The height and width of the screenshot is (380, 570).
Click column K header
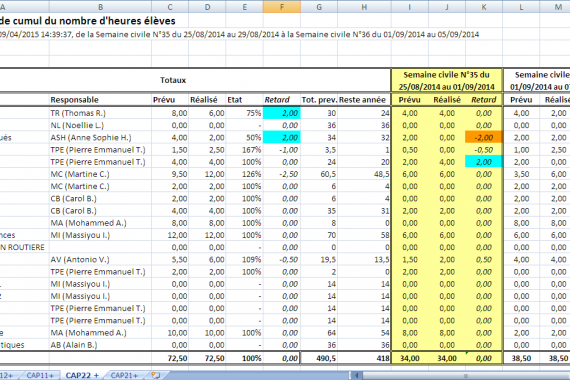[483, 7]
